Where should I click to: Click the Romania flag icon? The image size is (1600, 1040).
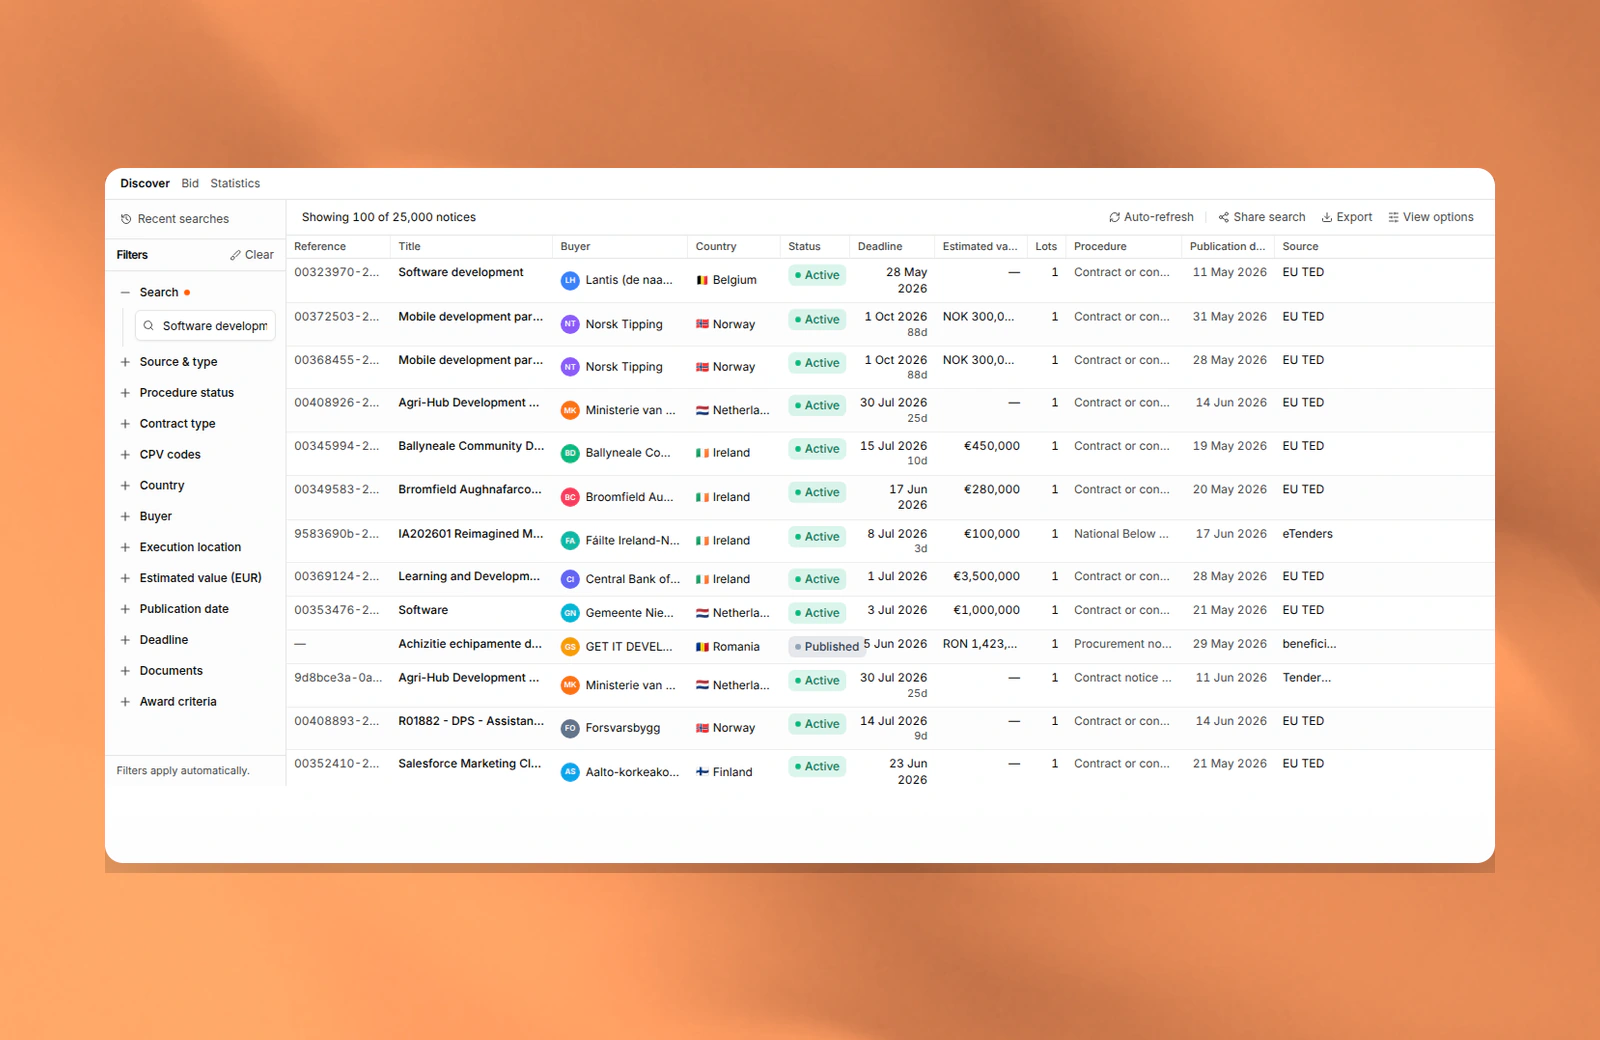(702, 647)
